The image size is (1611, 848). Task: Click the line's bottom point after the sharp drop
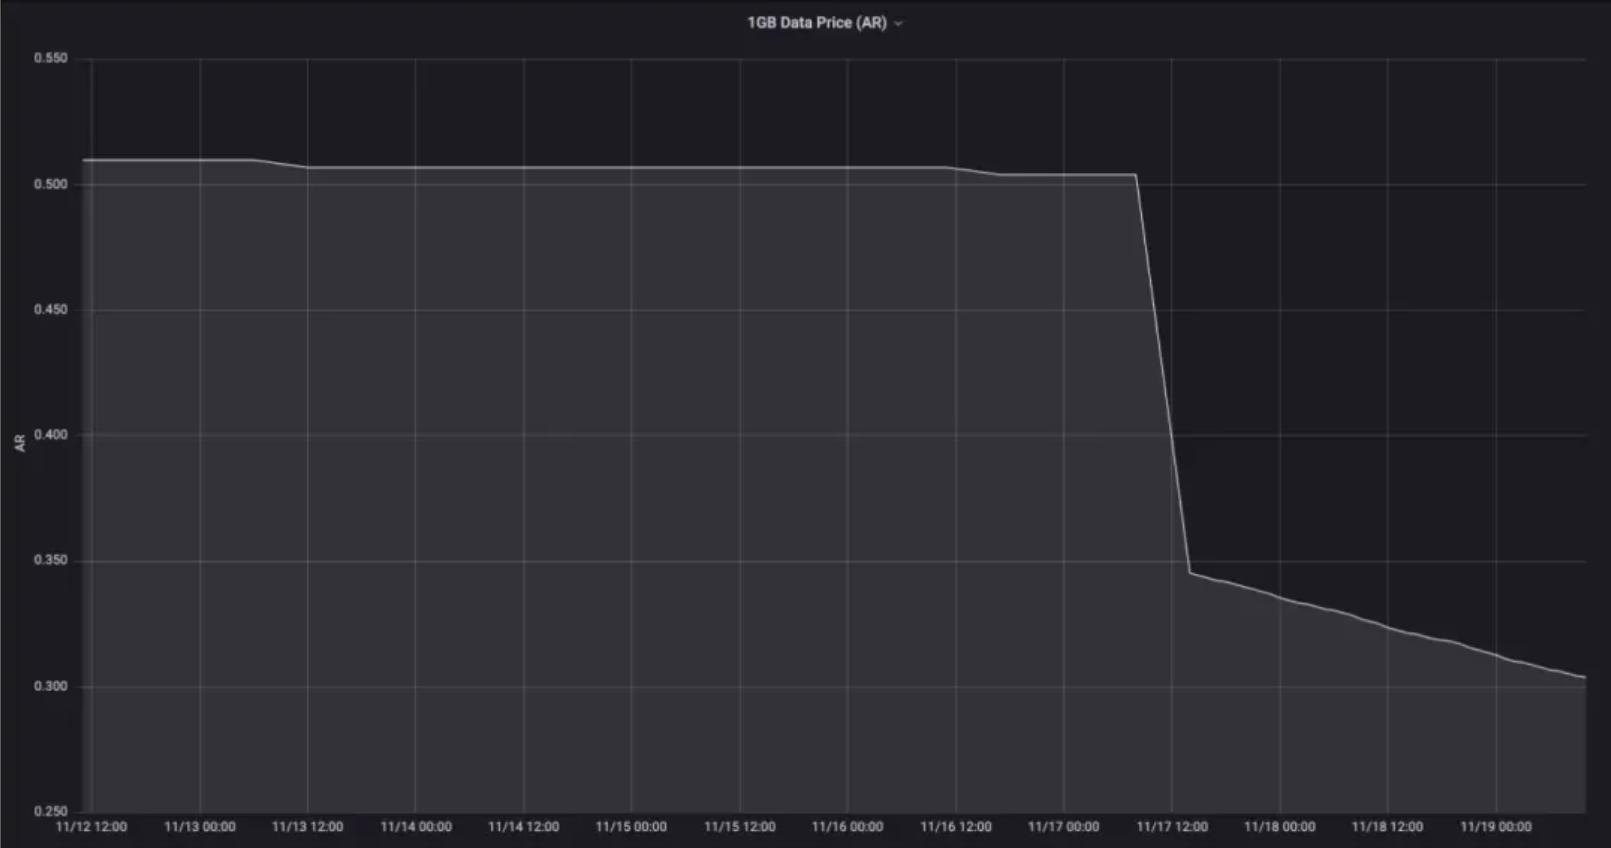1189,572
